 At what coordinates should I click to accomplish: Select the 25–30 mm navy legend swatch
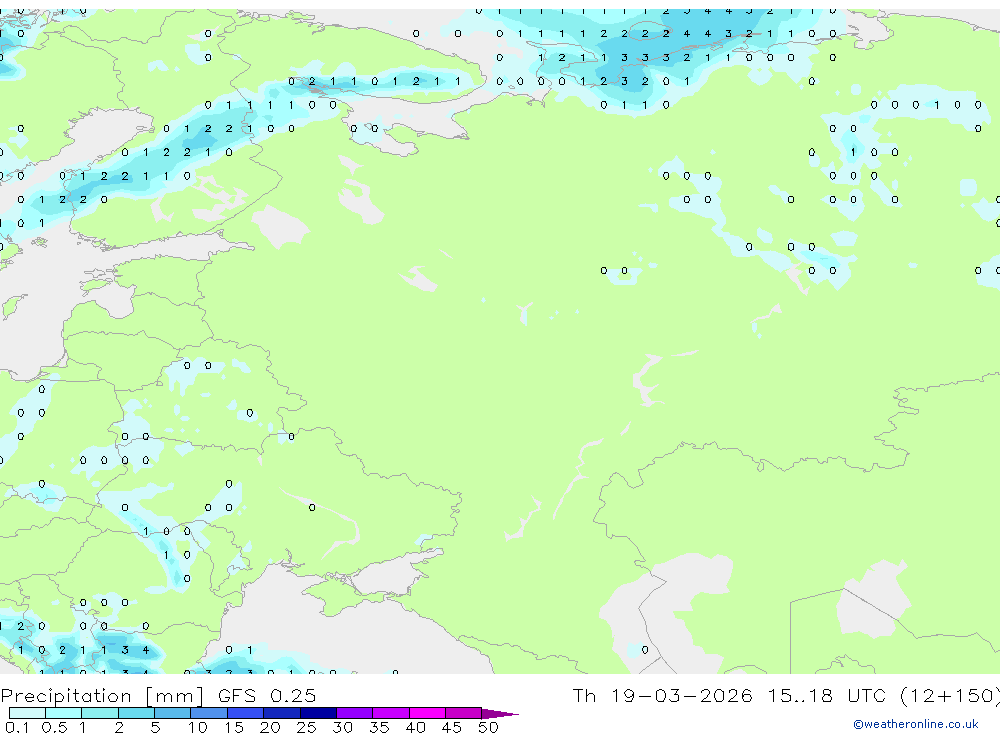click(318, 713)
